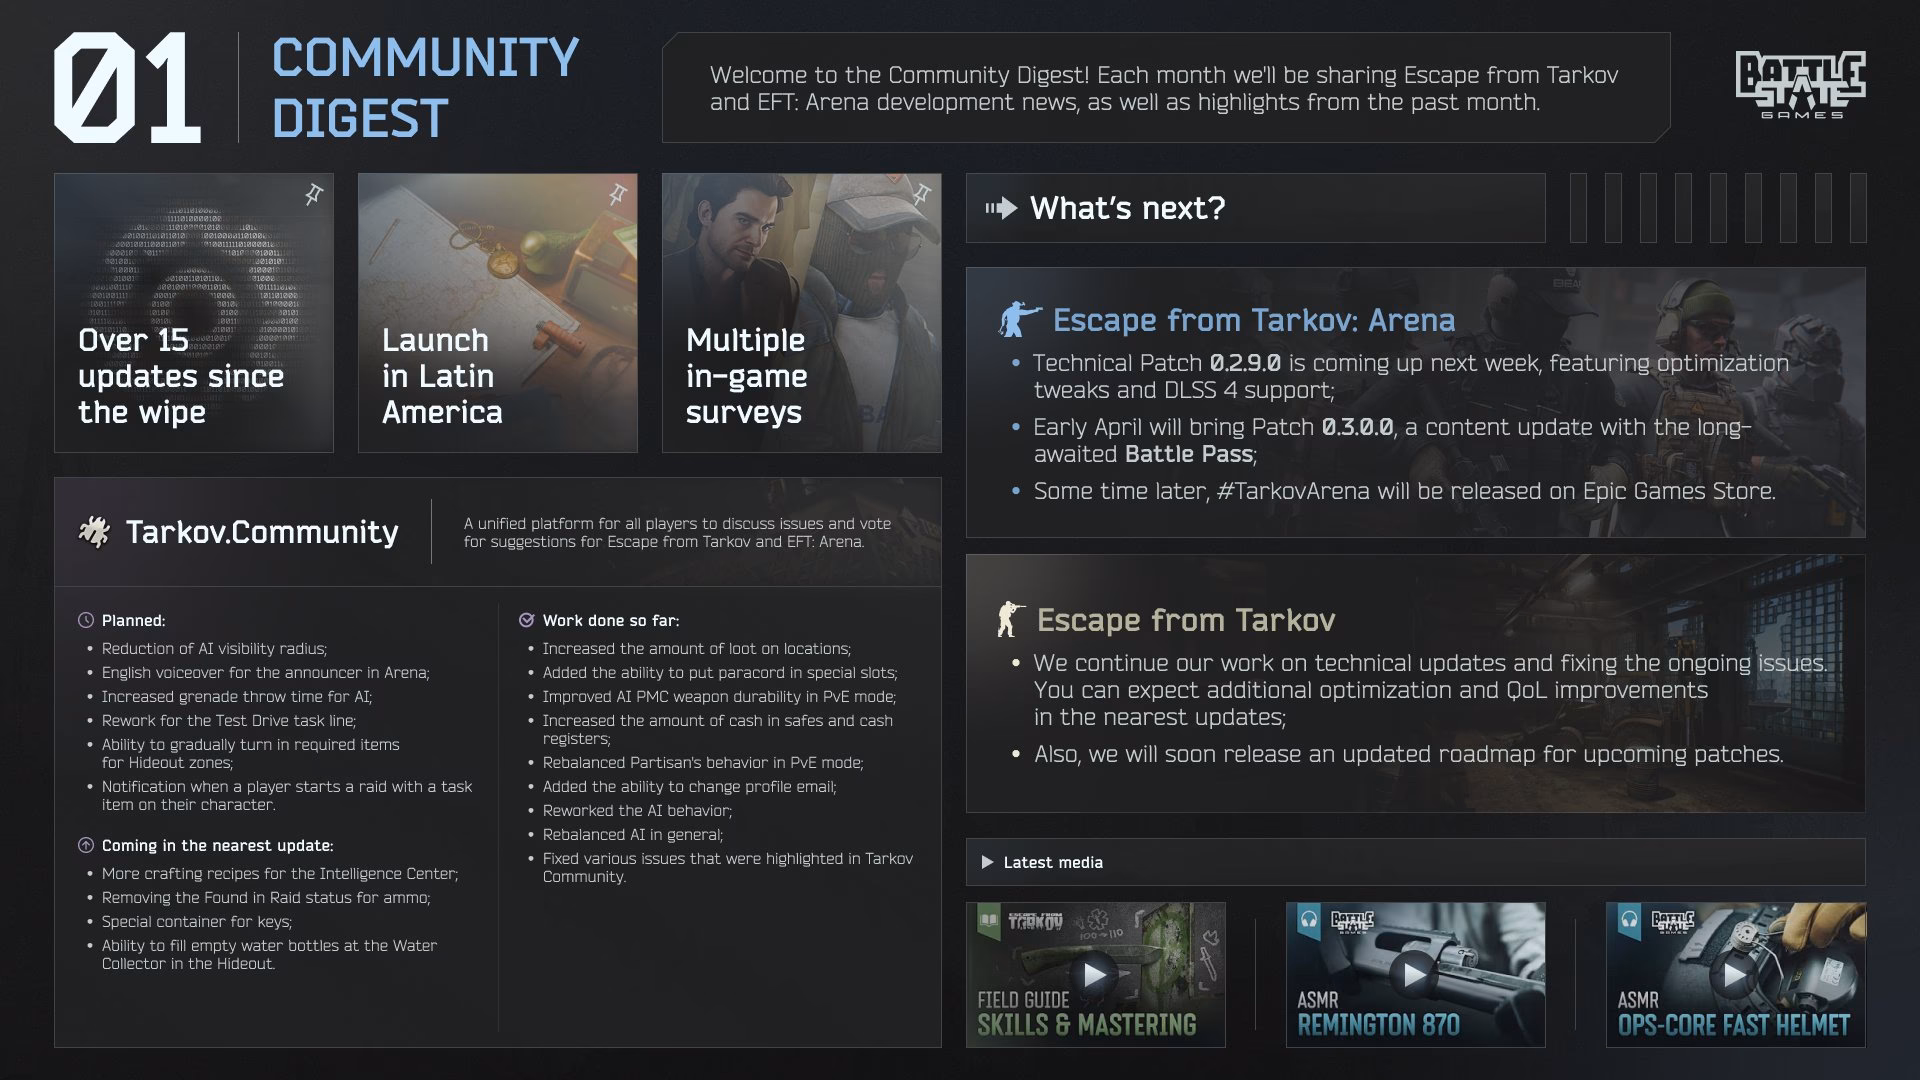
Task: Click the Escape from Tarkov: Arena heading
Action: tap(1254, 320)
